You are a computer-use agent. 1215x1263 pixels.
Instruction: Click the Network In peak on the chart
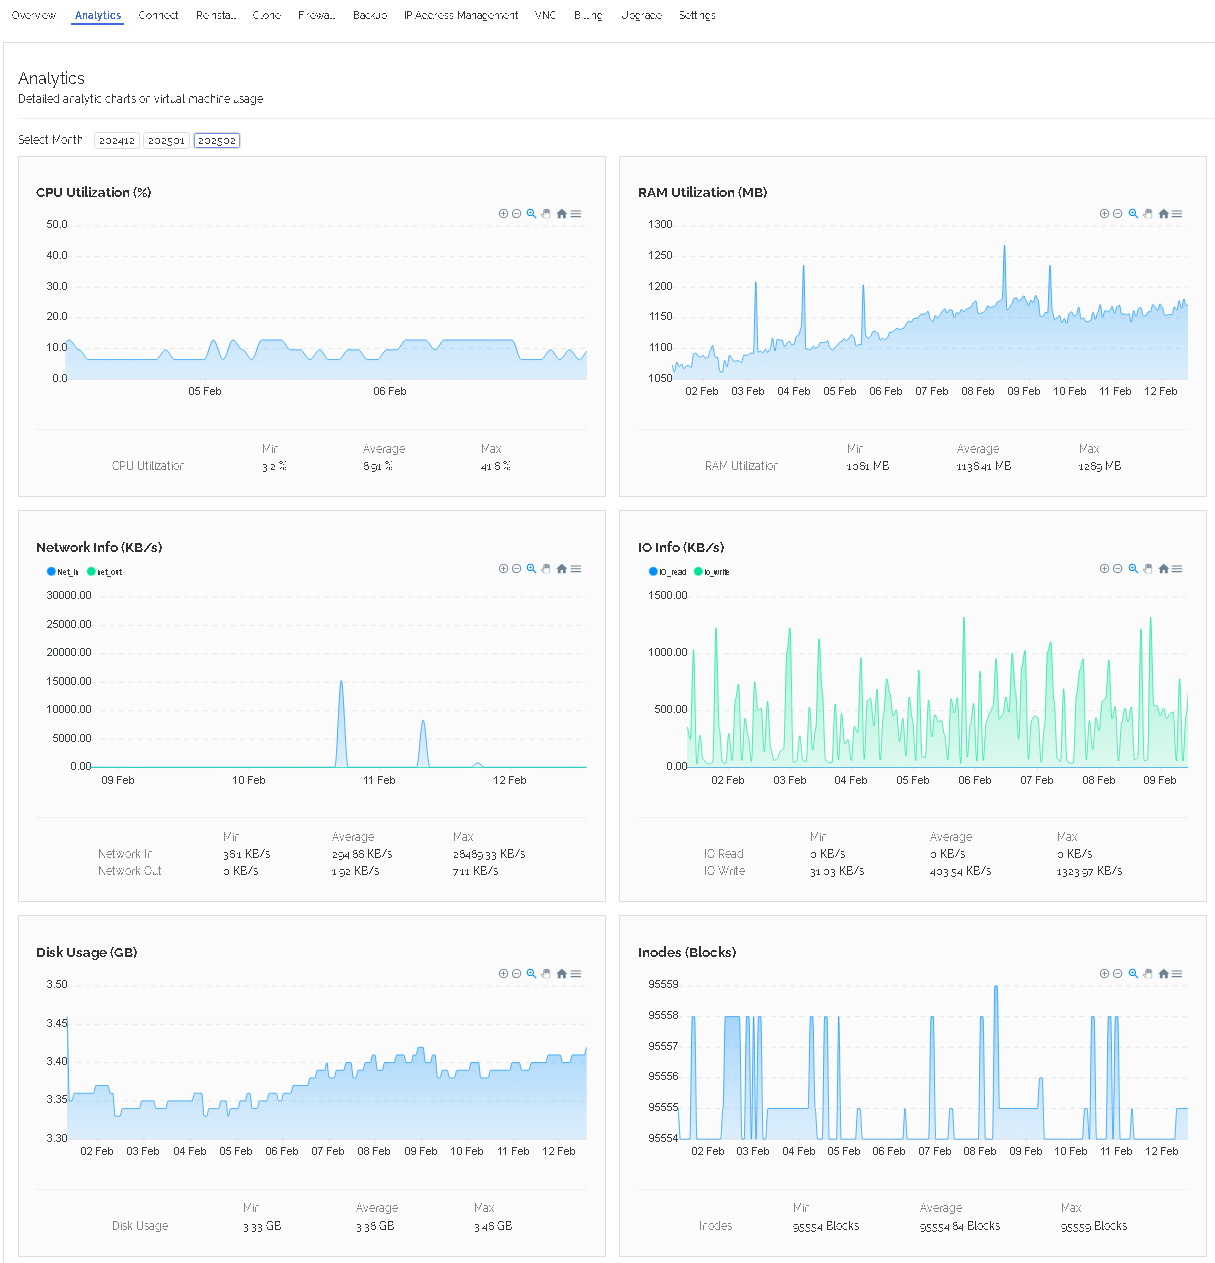[x=341, y=682]
